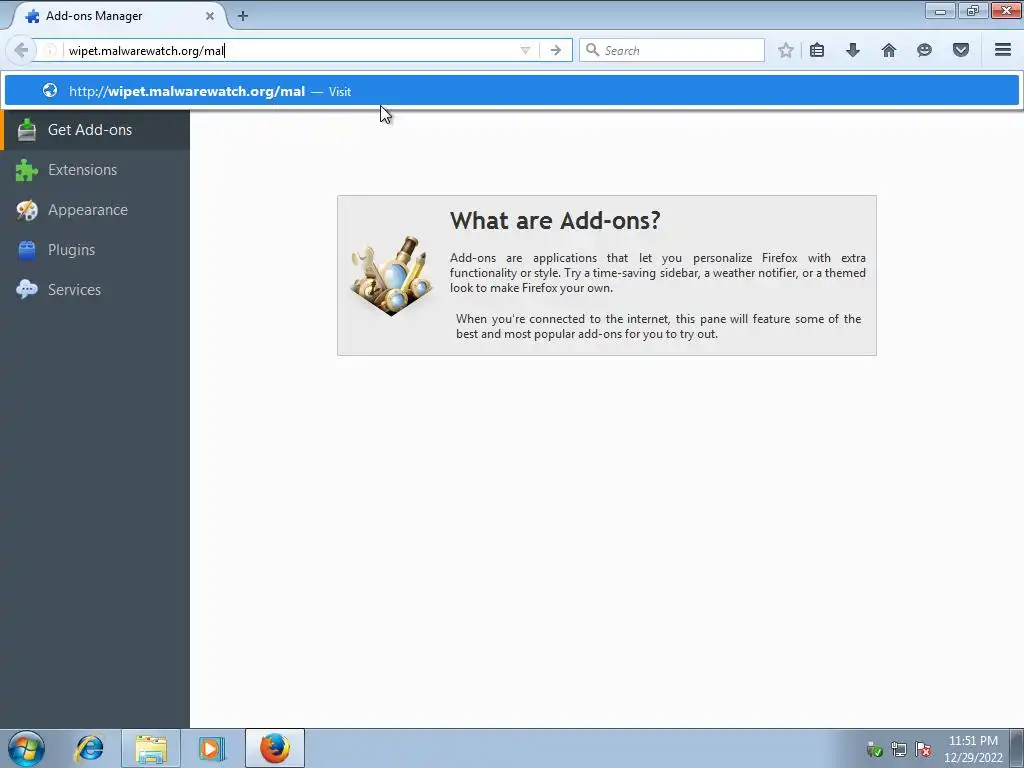The height and width of the screenshot is (768, 1024).
Task: Open the Downloads arrow icon
Action: click(853, 50)
